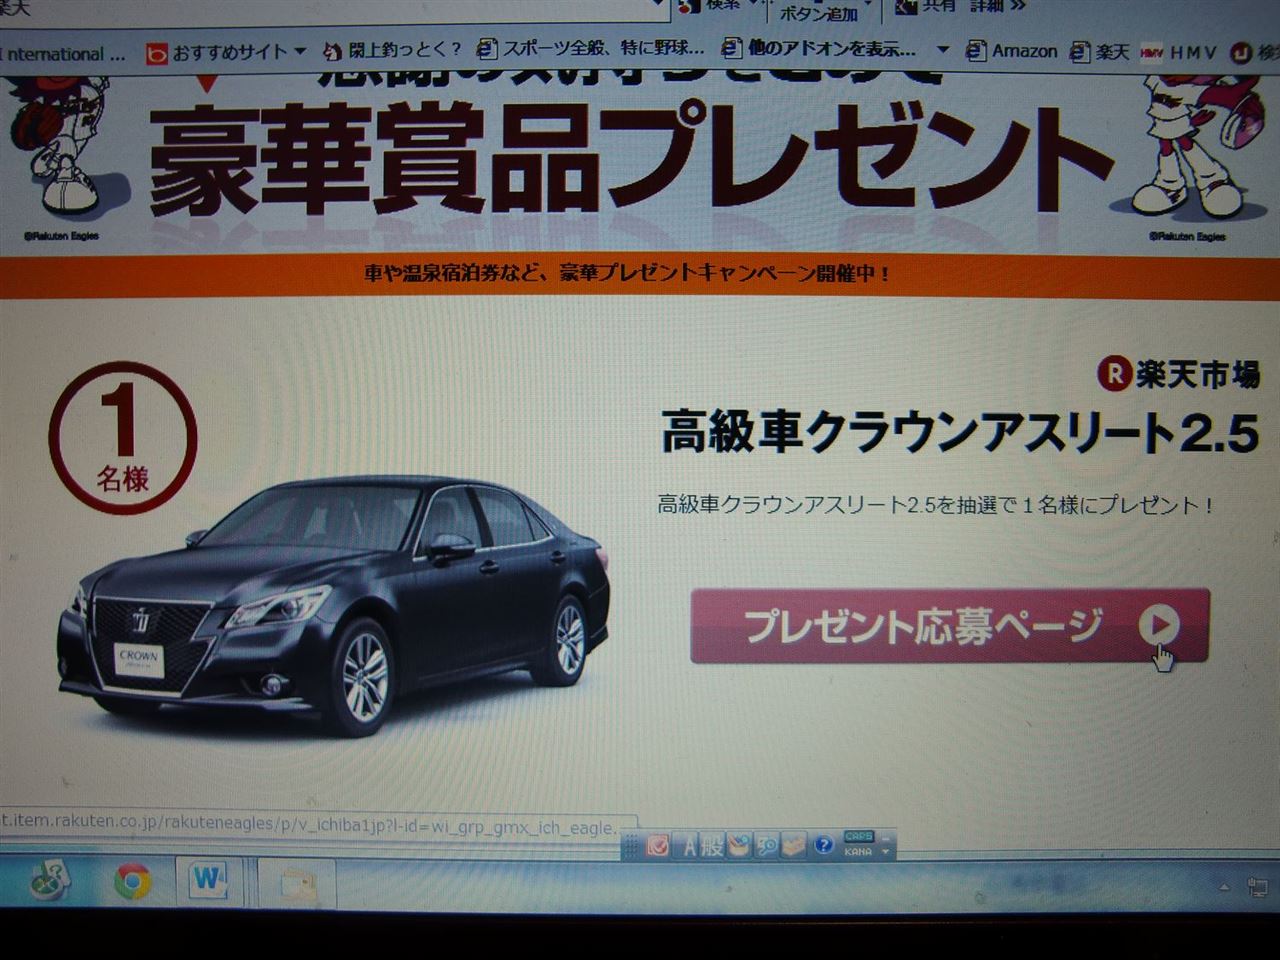This screenshot has height=960, width=1280.
Task: Open the language bar options arrow
Action: pyautogui.click(x=885, y=852)
